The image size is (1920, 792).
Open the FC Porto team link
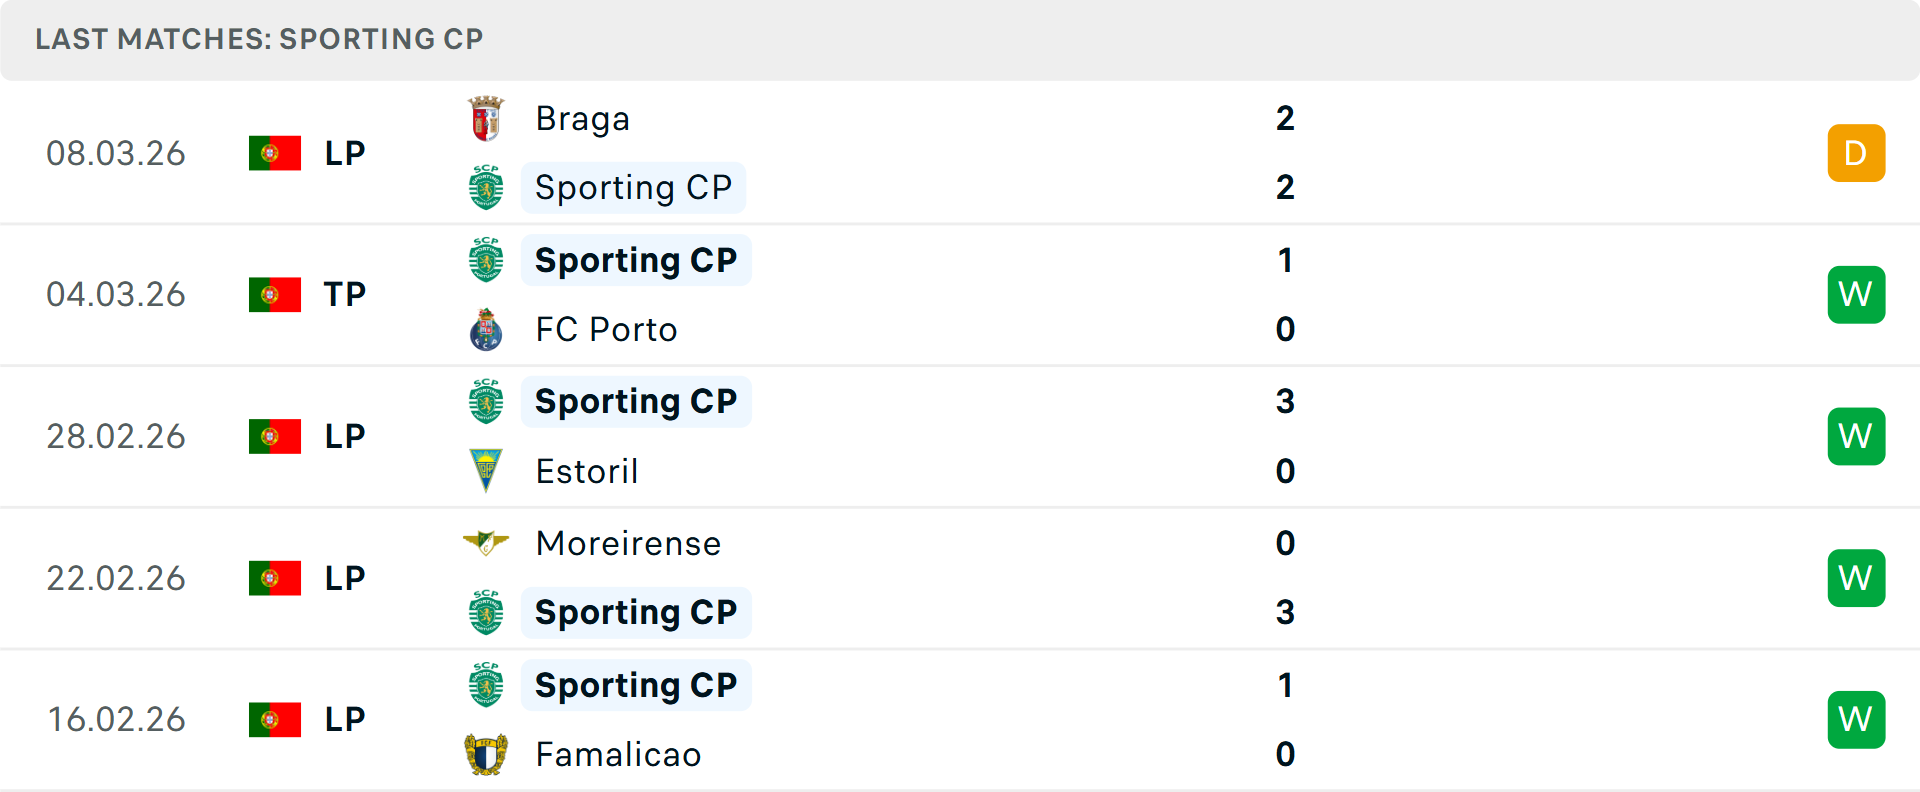click(606, 330)
